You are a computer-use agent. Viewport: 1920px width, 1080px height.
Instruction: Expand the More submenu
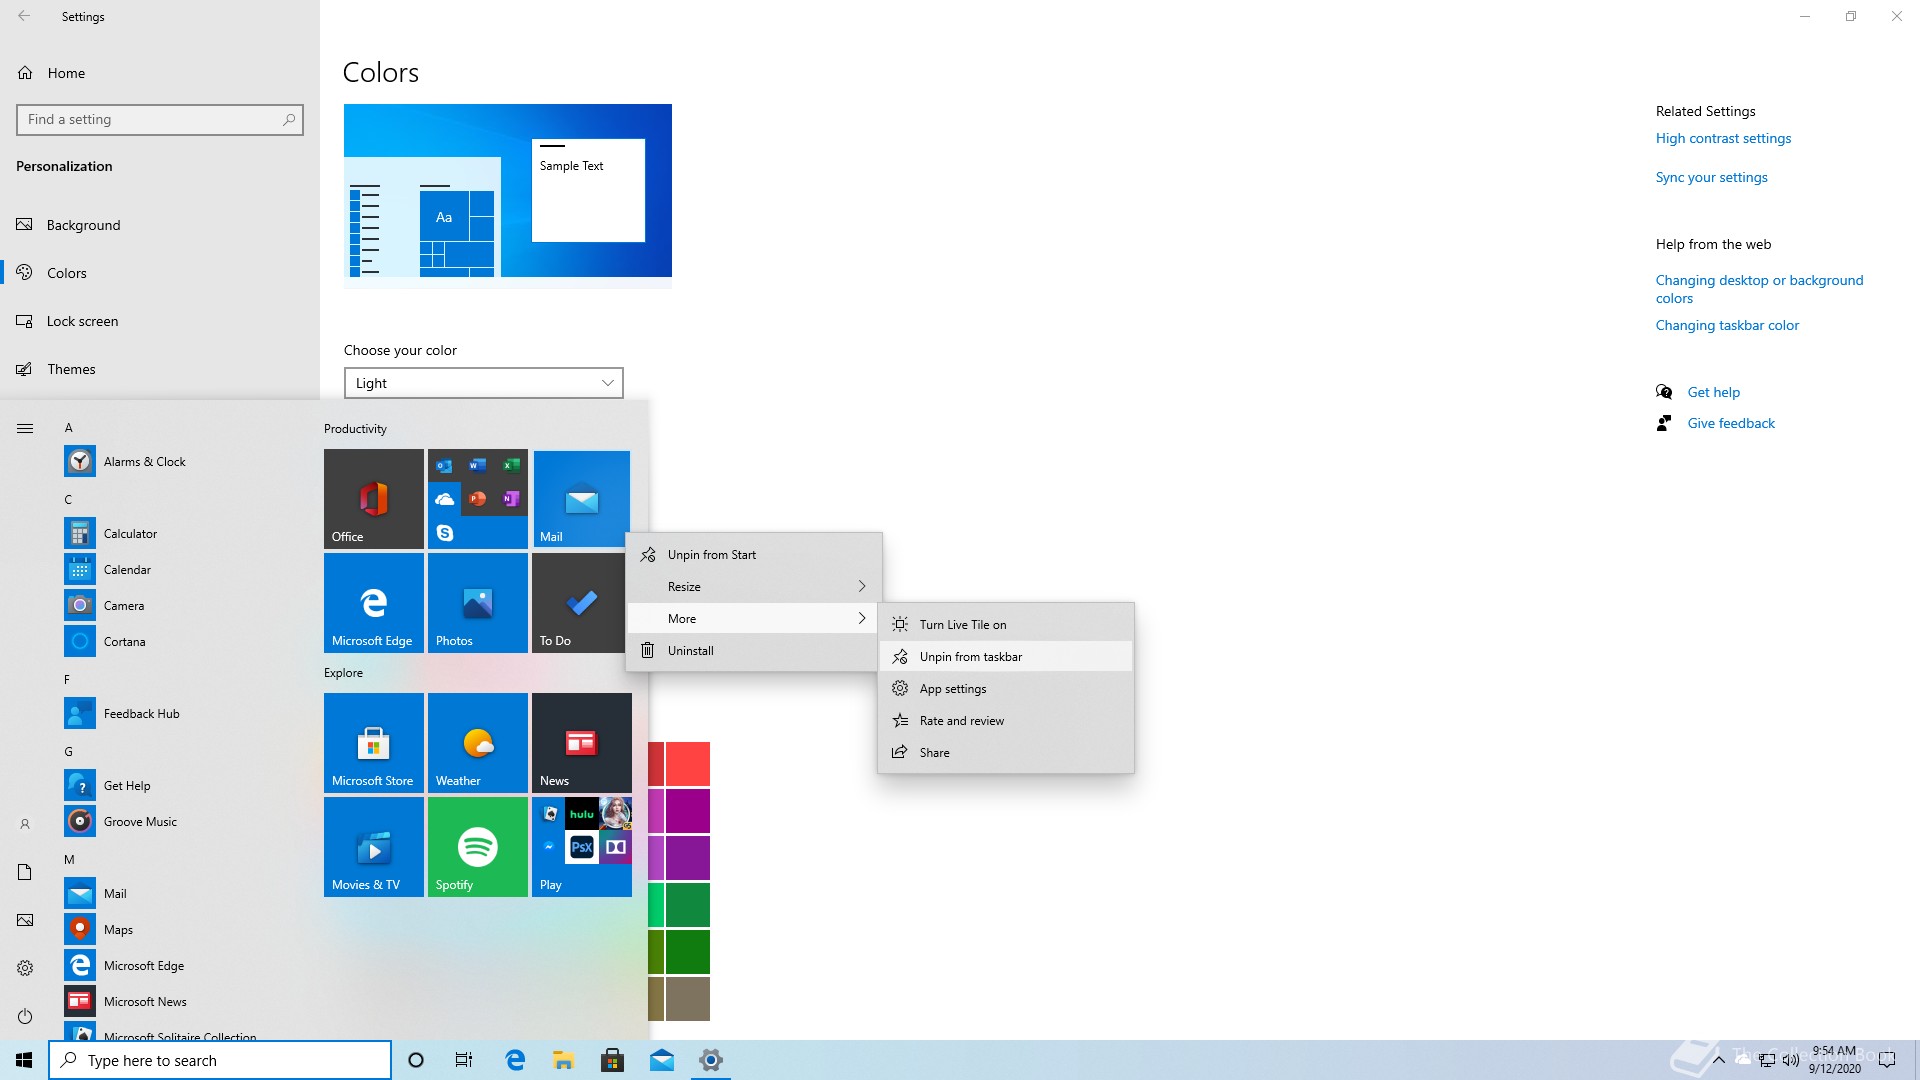pyautogui.click(x=753, y=618)
